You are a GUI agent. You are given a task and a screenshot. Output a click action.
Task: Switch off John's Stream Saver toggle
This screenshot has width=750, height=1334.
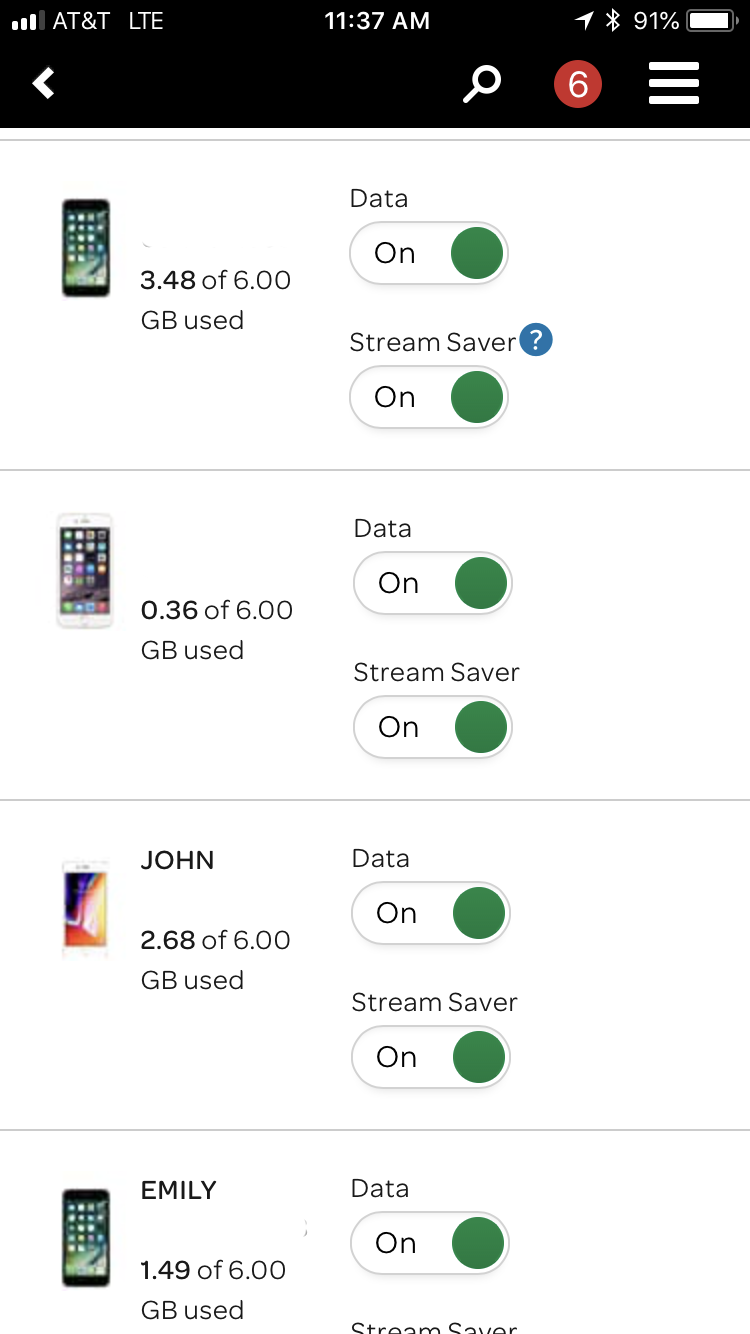tap(431, 1057)
